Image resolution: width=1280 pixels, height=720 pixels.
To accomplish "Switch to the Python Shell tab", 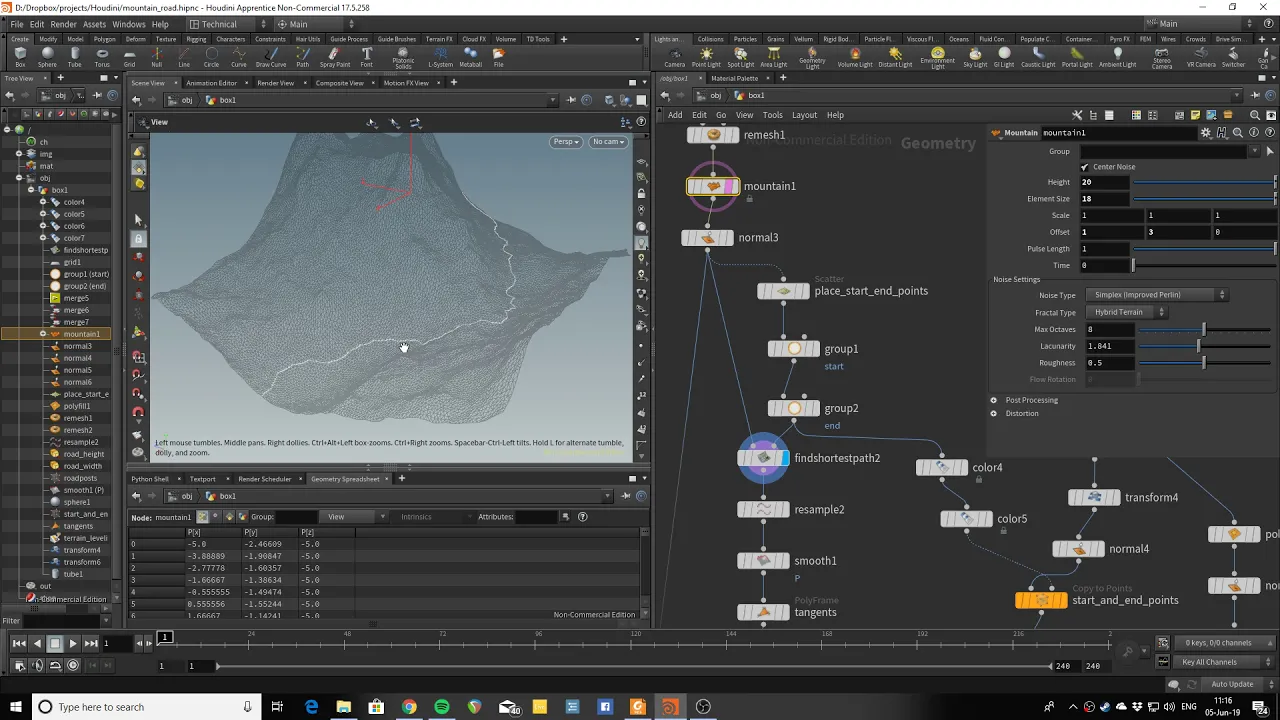I will tap(150, 479).
